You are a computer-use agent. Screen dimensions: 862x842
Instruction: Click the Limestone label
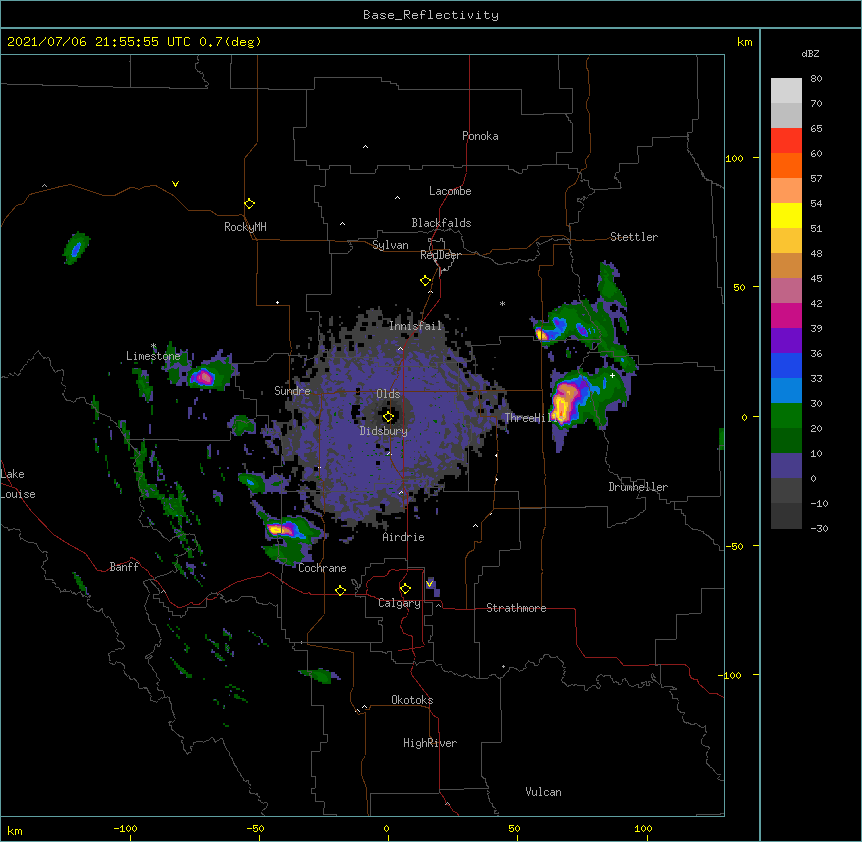(153, 356)
